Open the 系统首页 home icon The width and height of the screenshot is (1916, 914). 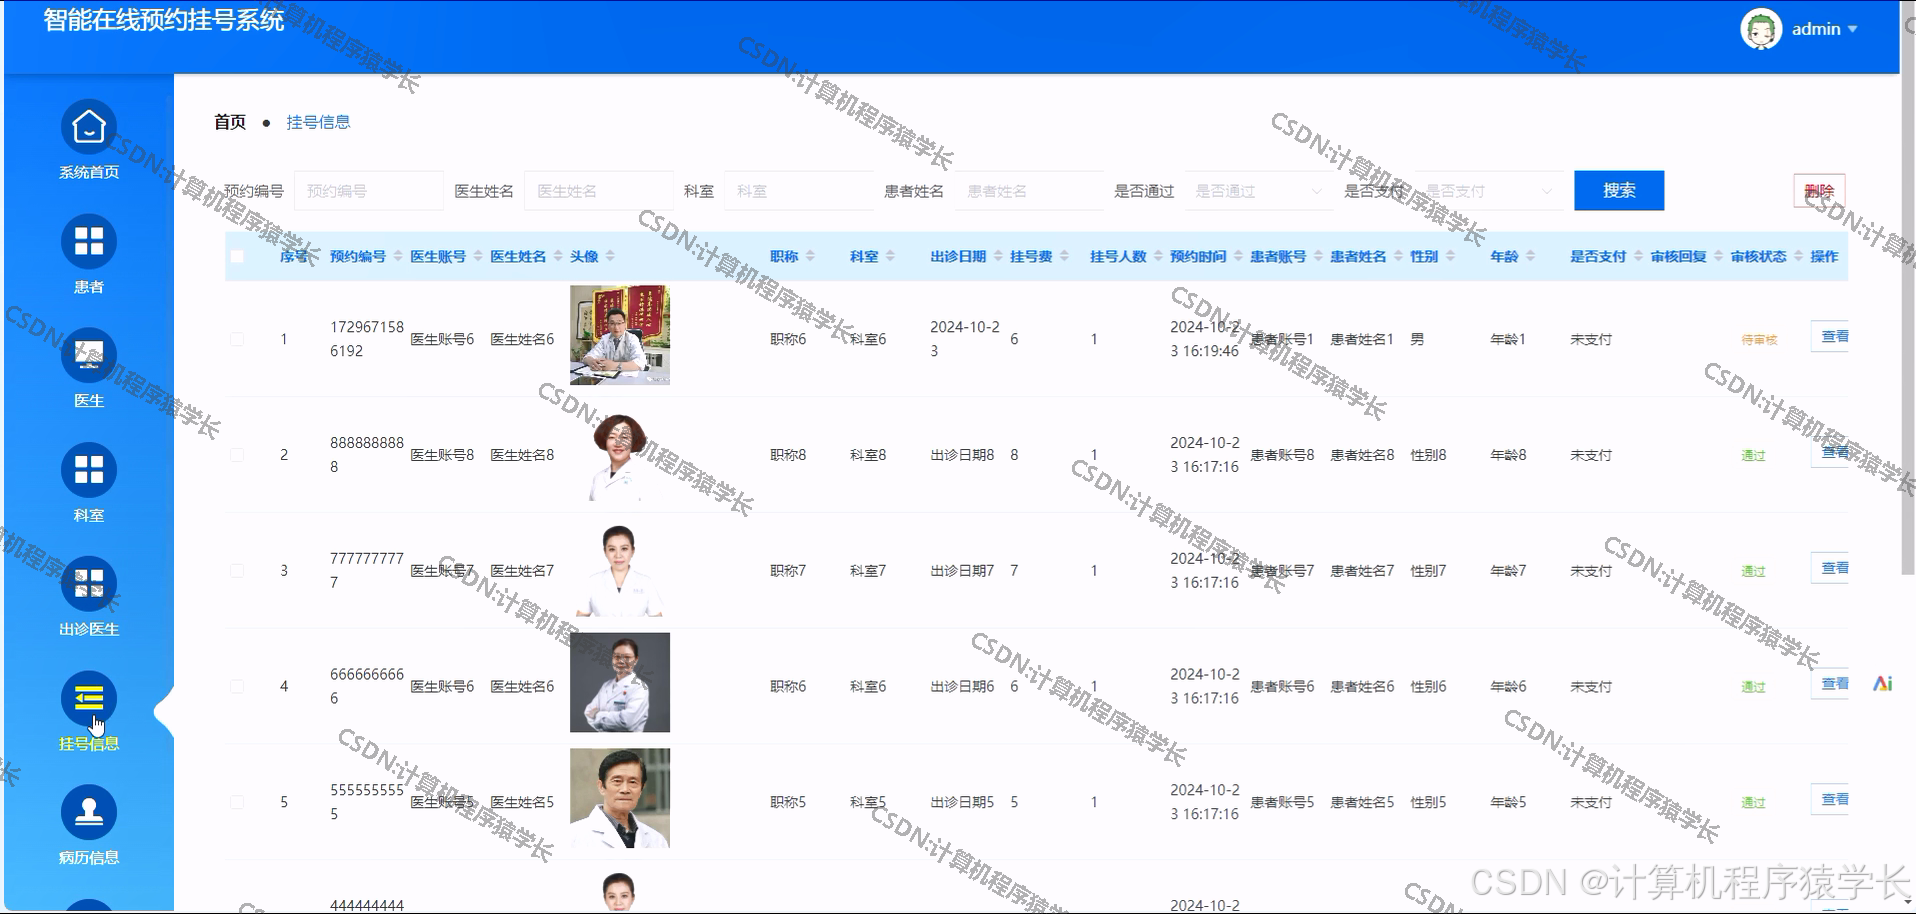89,128
